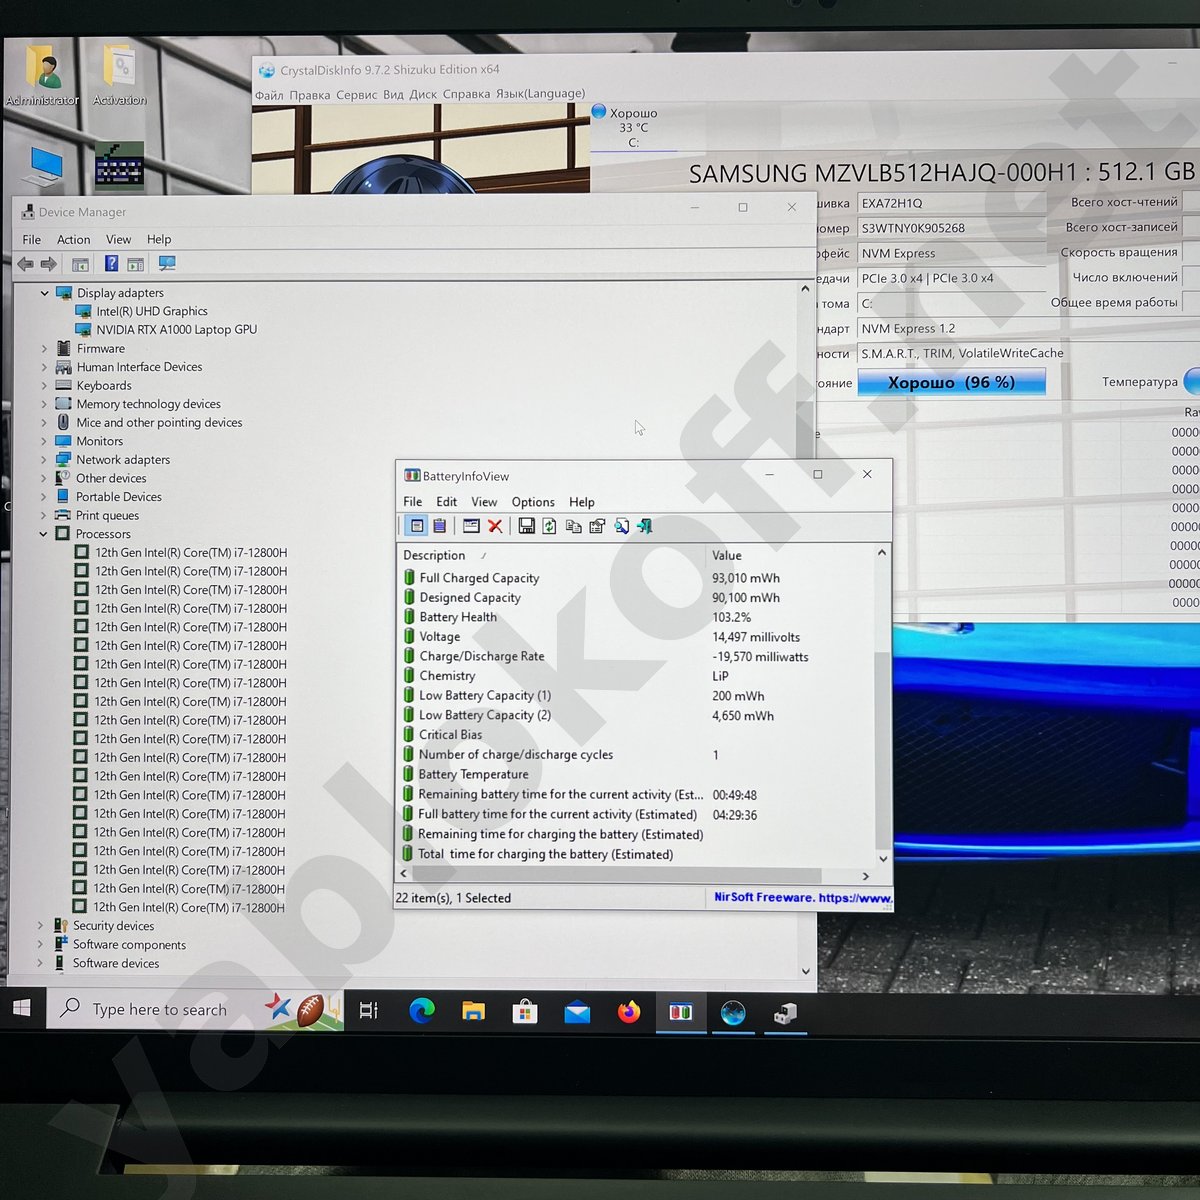Screen dimensions: 1200x1200
Task: Refresh battery data in BatteryInfoView
Action: [548, 527]
